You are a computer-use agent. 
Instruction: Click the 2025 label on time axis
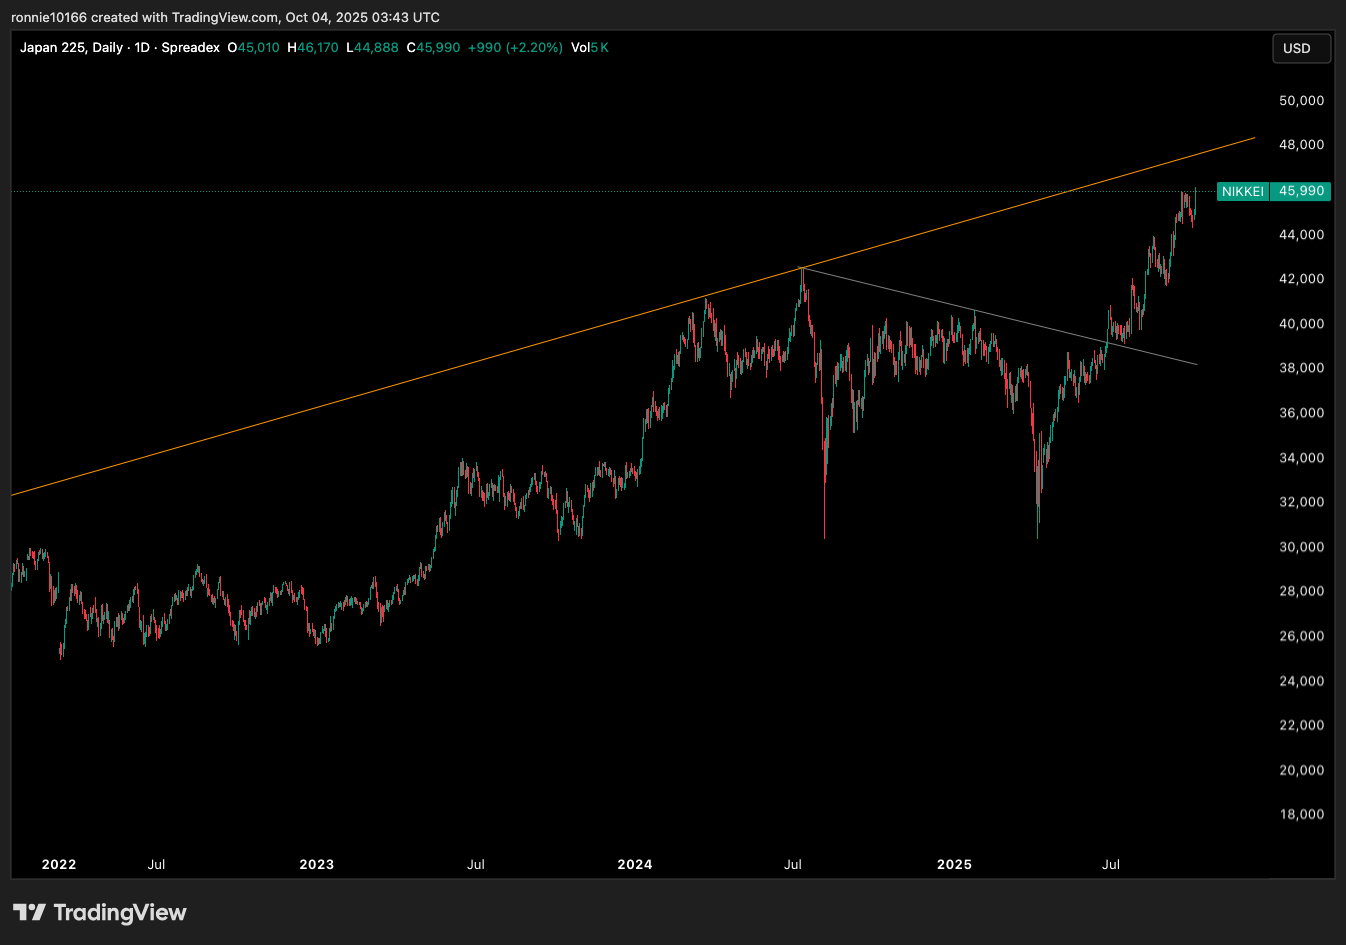click(x=954, y=864)
